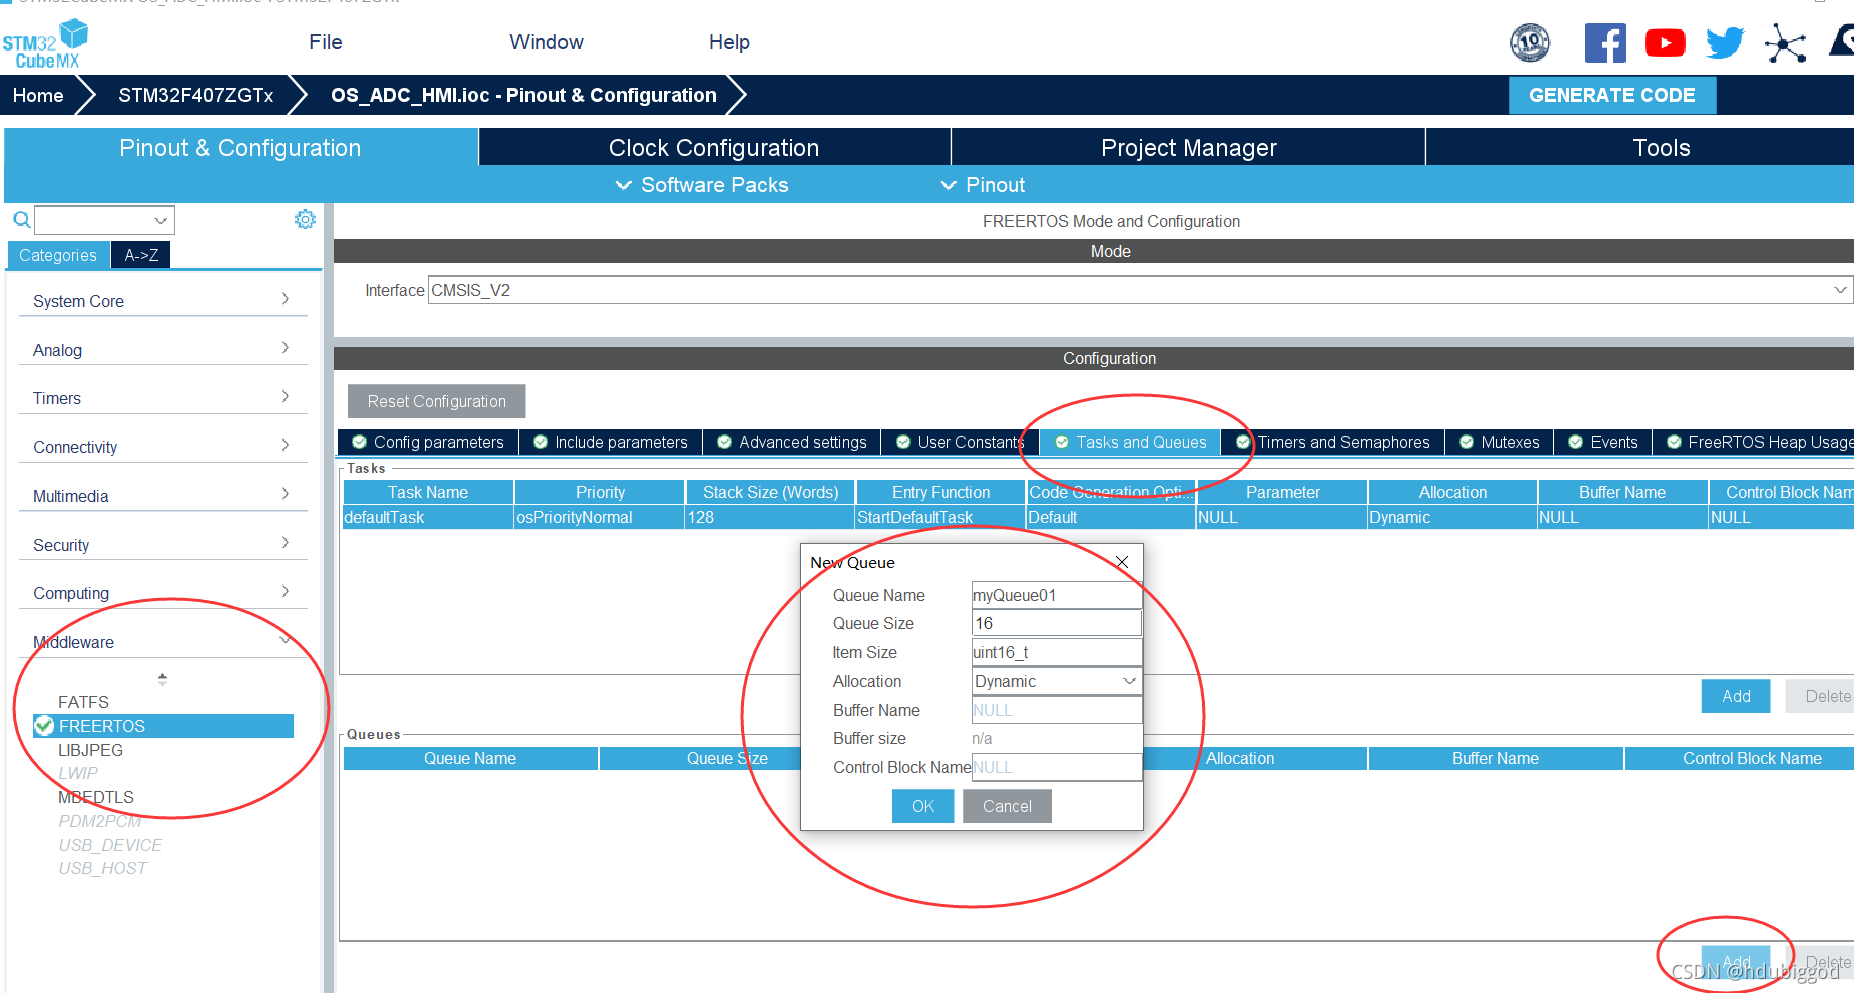This screenshot has width=1854, height=993.
Task: Cancel the New Queue dialog
Action: click(1007, 806)
